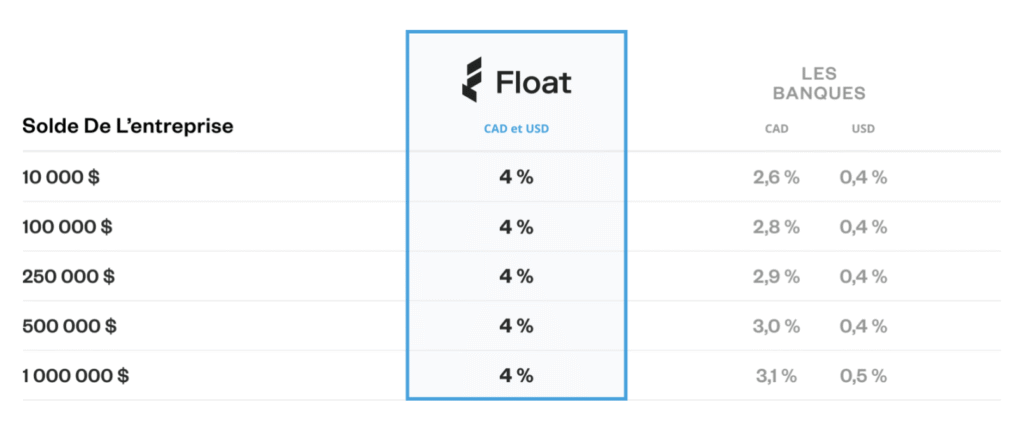The height and width of the screenshot is (442, 1024).
Task: Select the USD sub-header under Les Banques
Action: (863, 129)
